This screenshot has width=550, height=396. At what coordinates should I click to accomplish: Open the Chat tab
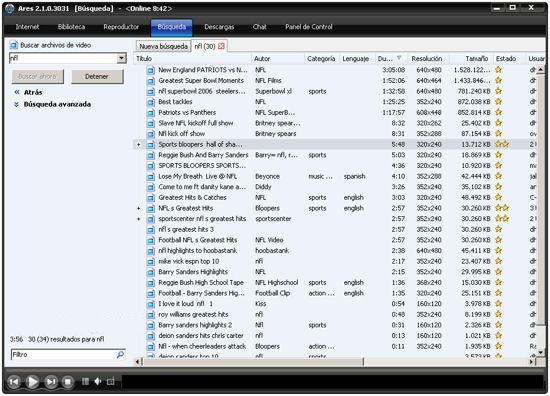[x=260, y=27]
